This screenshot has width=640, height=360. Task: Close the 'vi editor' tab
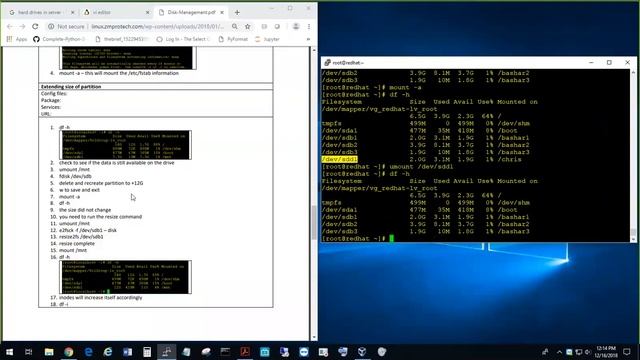tap(148, 13)
